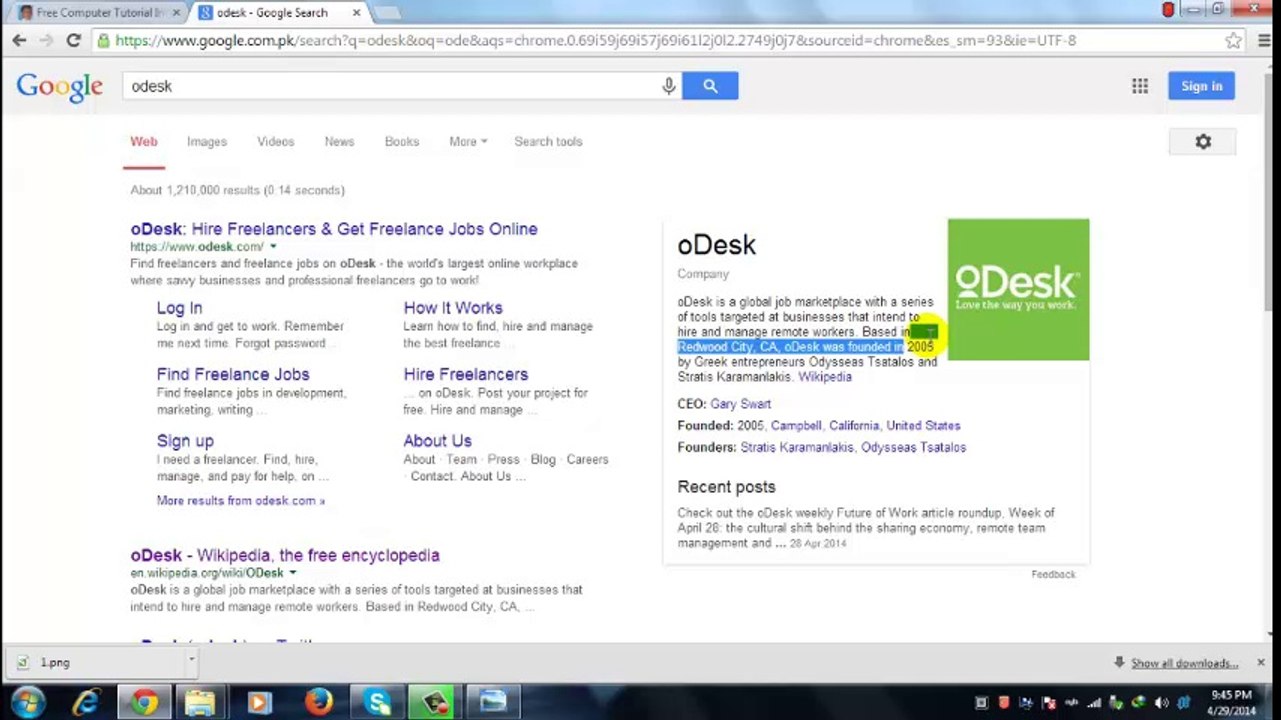Open Search tools
1281x720 pixels.
click(x=548, y=142)
